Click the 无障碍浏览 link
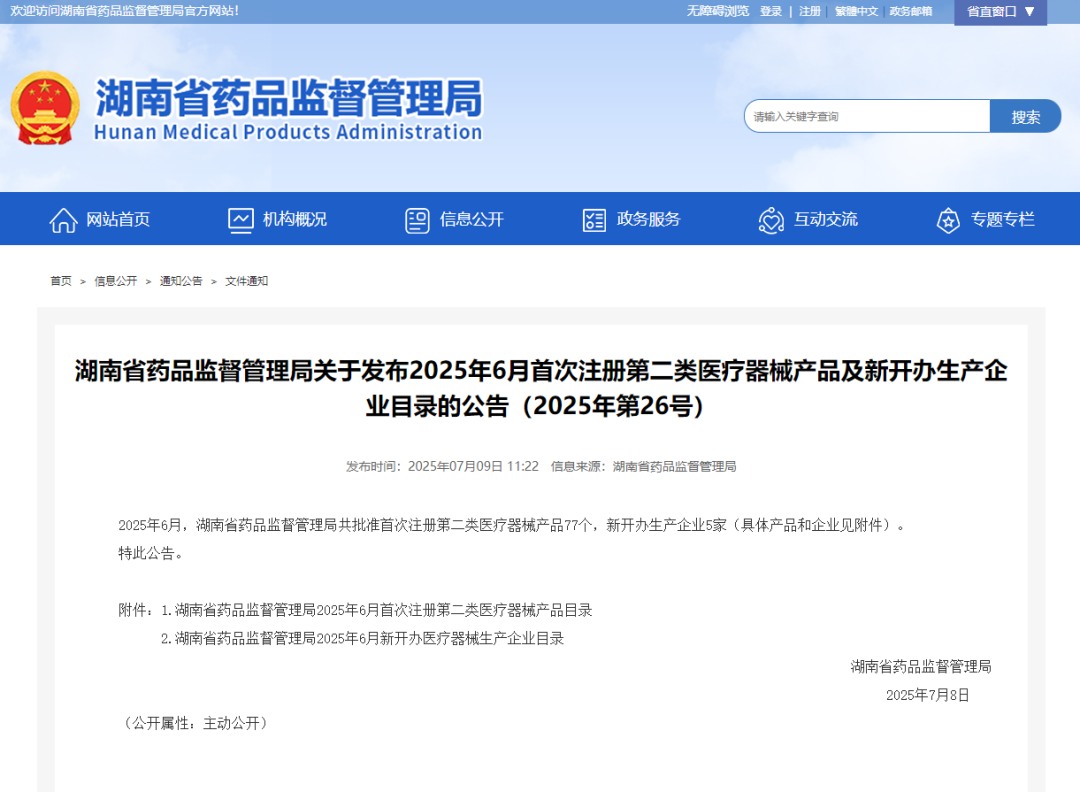The width and height of the screenshot is (1080, 792). (x=718, y=11)
